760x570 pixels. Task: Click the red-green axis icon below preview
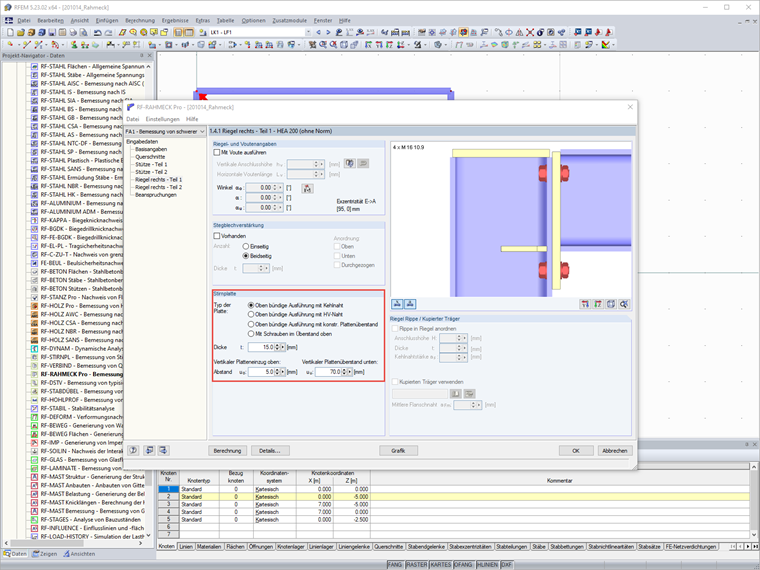click(x=598, y=304)
